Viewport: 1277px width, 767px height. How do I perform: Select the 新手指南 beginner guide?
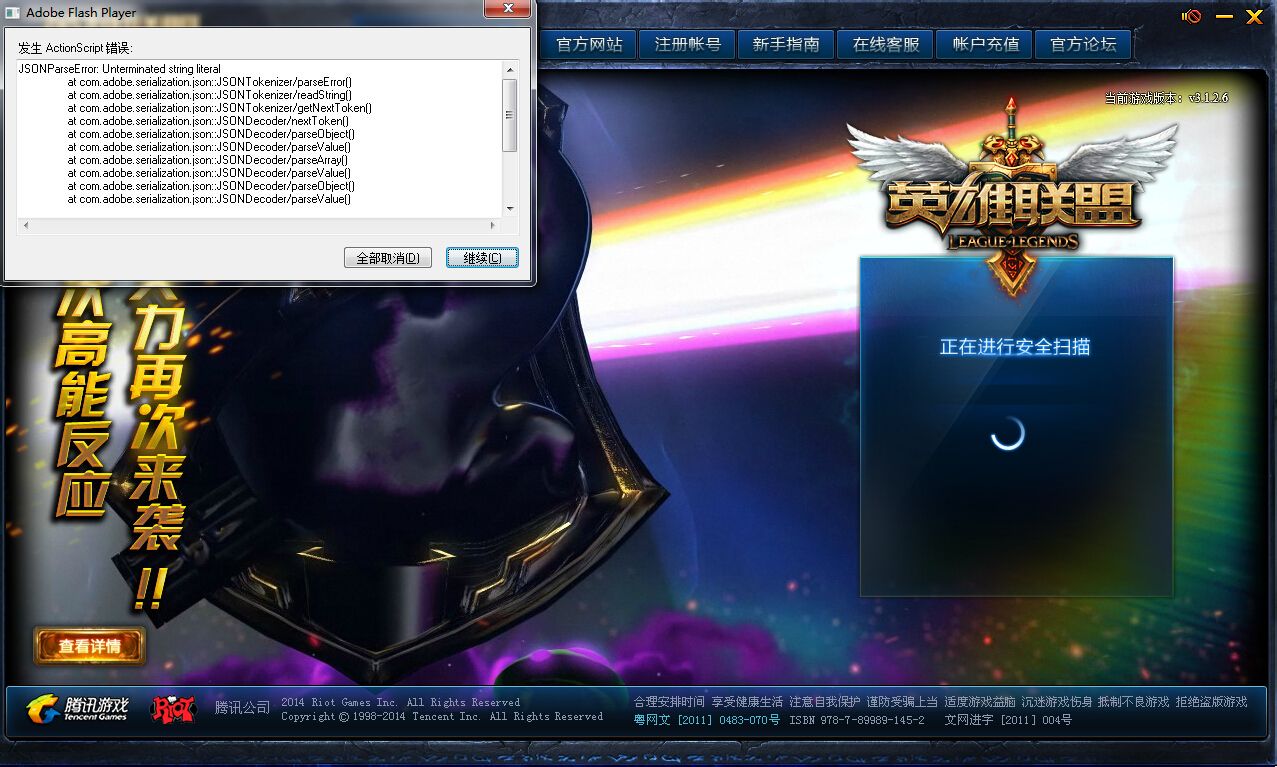786,44
